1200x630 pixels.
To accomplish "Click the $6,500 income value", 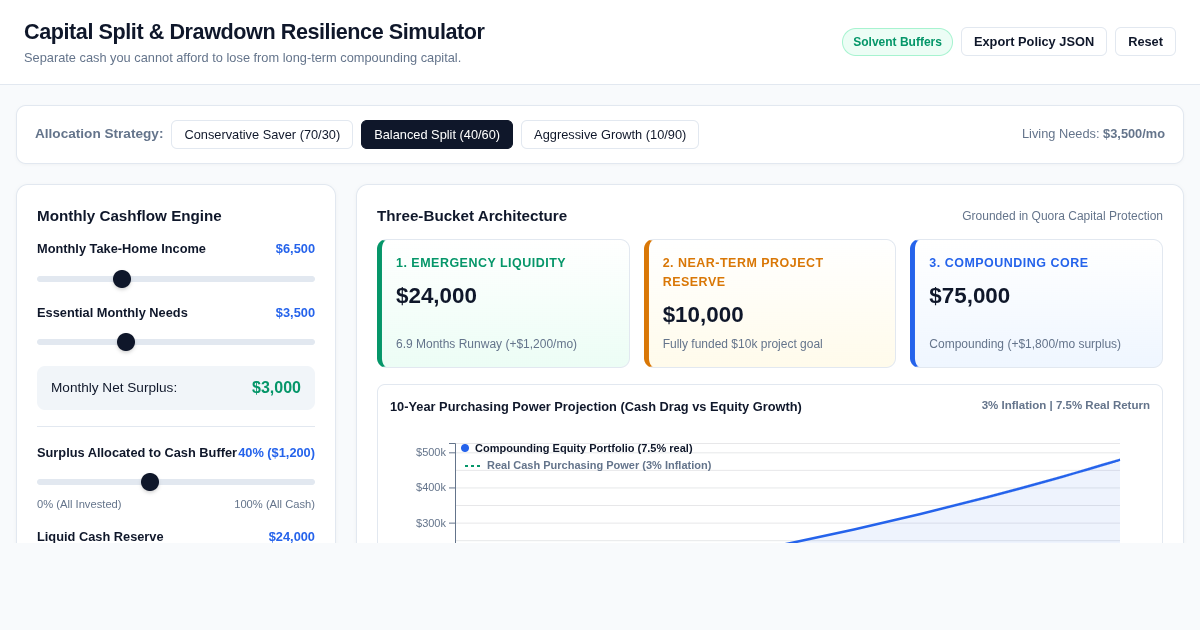I will pyautogui.click(x=295, y=249).
